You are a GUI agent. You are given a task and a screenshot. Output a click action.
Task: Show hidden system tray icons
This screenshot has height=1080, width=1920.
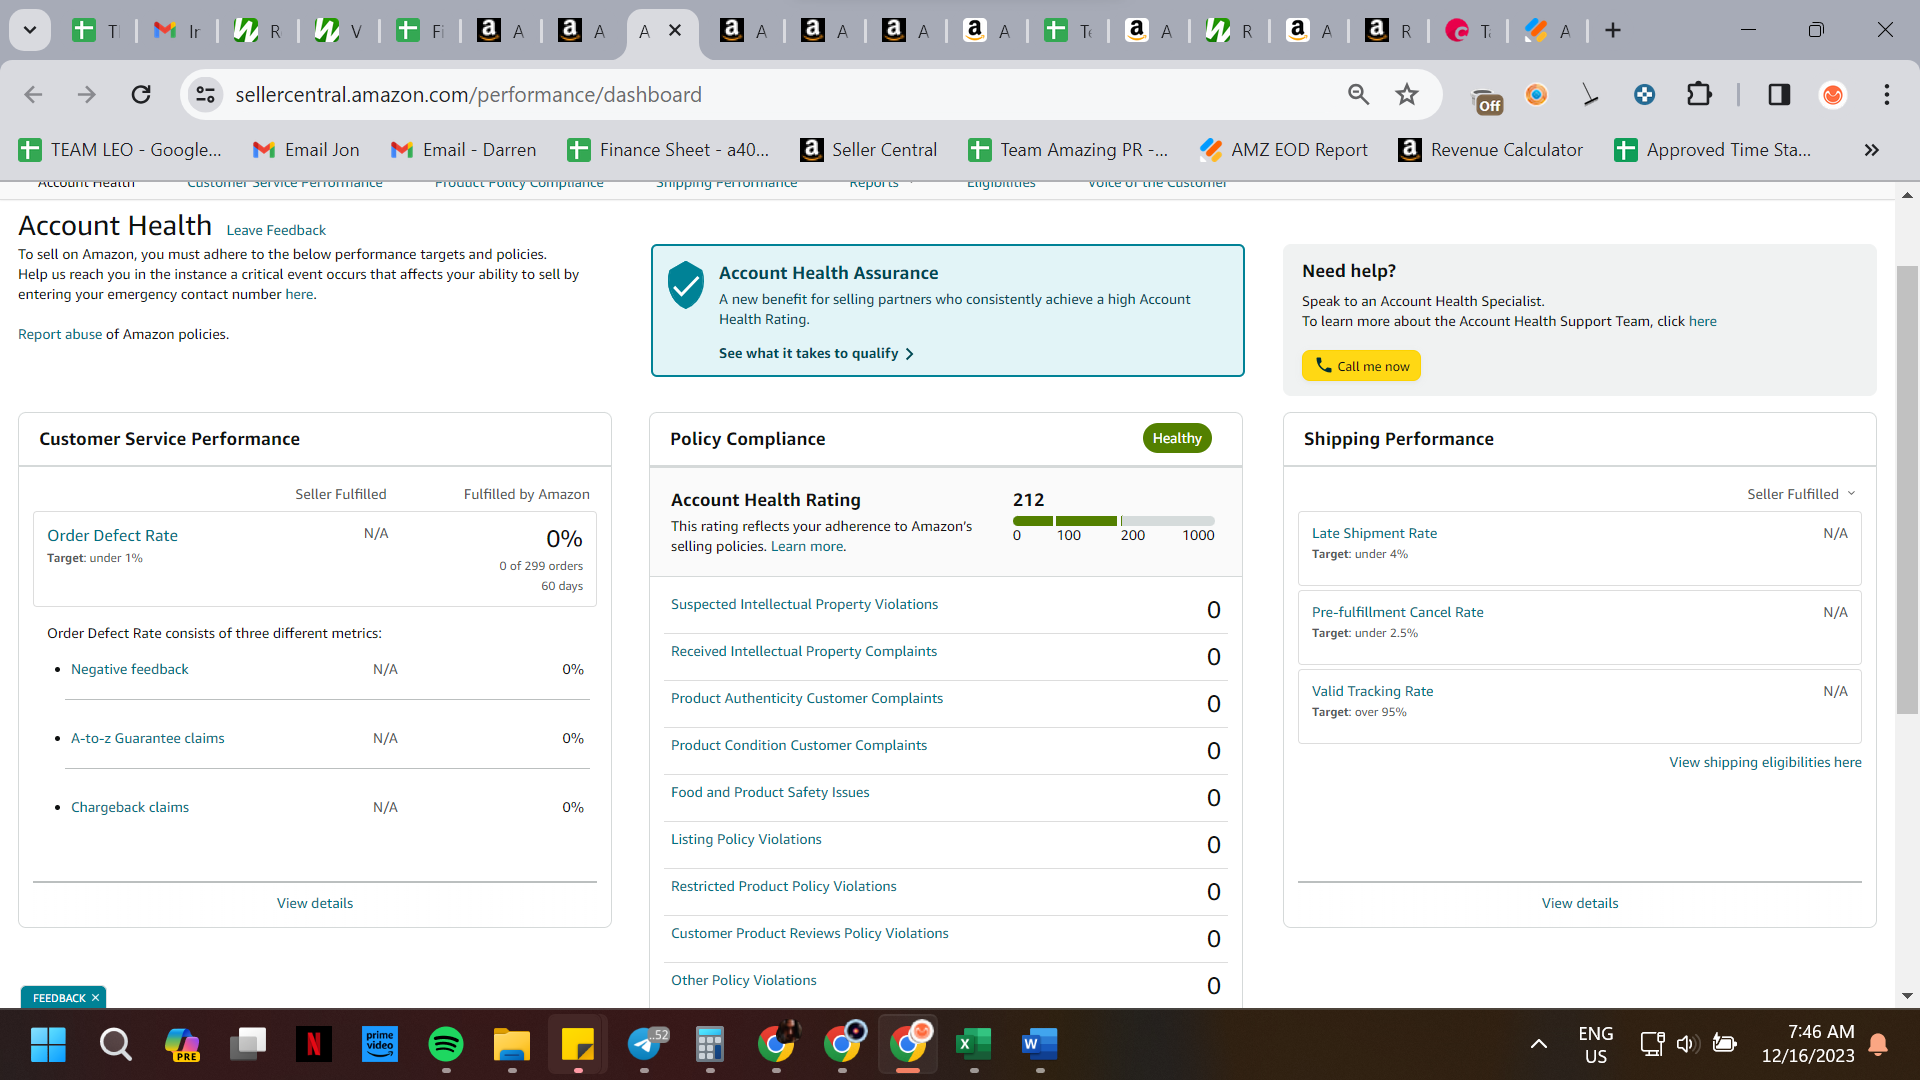pyautogui.click(x=1539, y=1044)
